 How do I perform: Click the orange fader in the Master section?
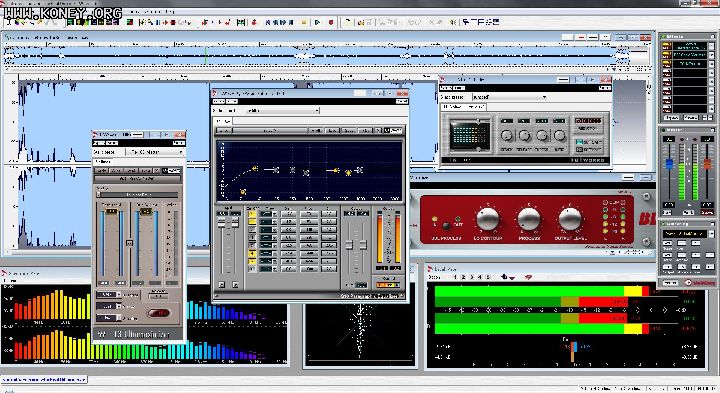click(707, 164)
